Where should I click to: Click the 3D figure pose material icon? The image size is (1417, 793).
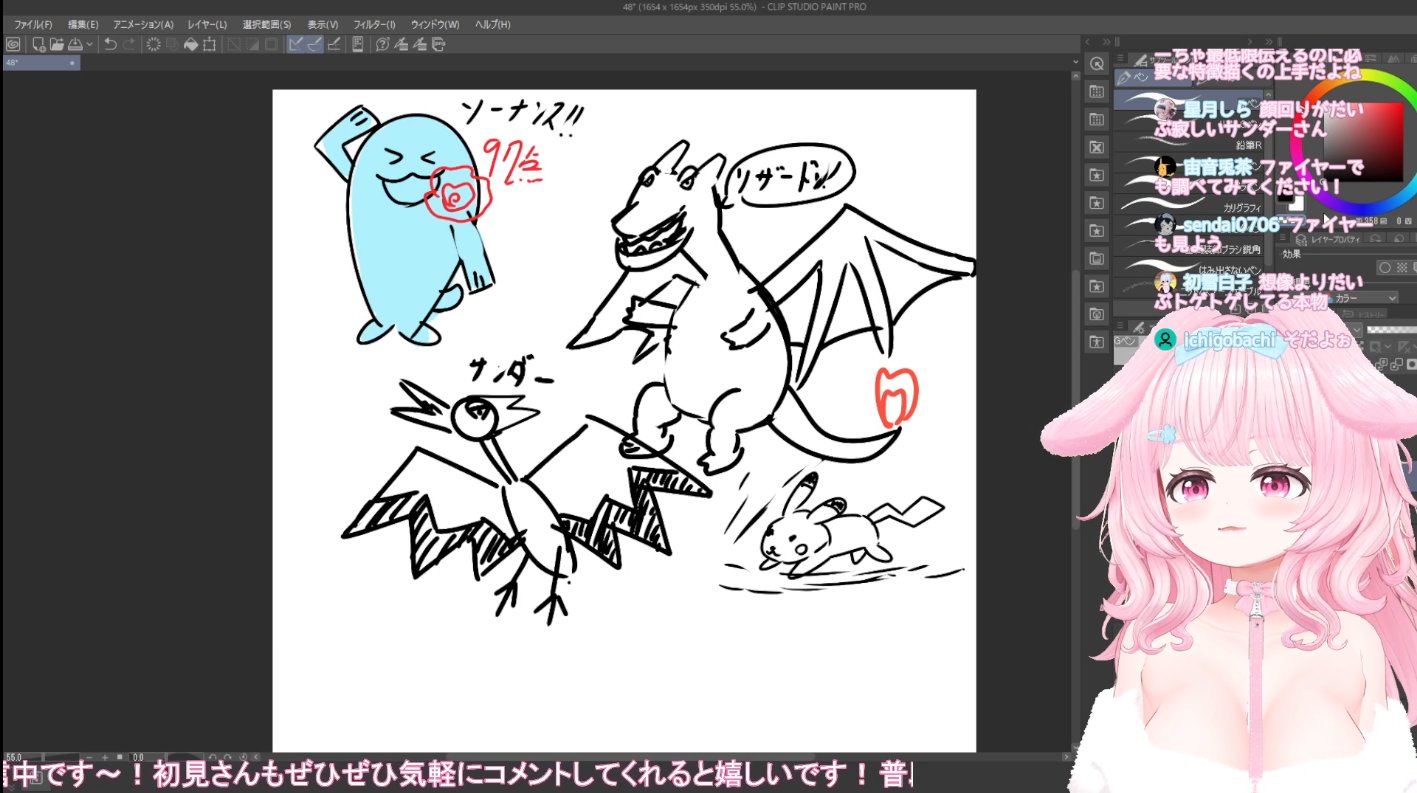1097,340
